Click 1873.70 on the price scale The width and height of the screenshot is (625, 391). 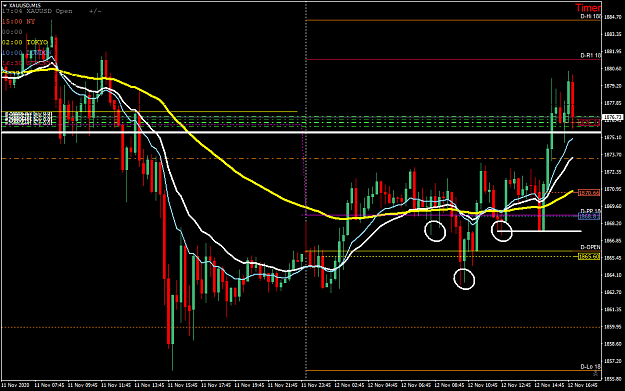[613, 155]
